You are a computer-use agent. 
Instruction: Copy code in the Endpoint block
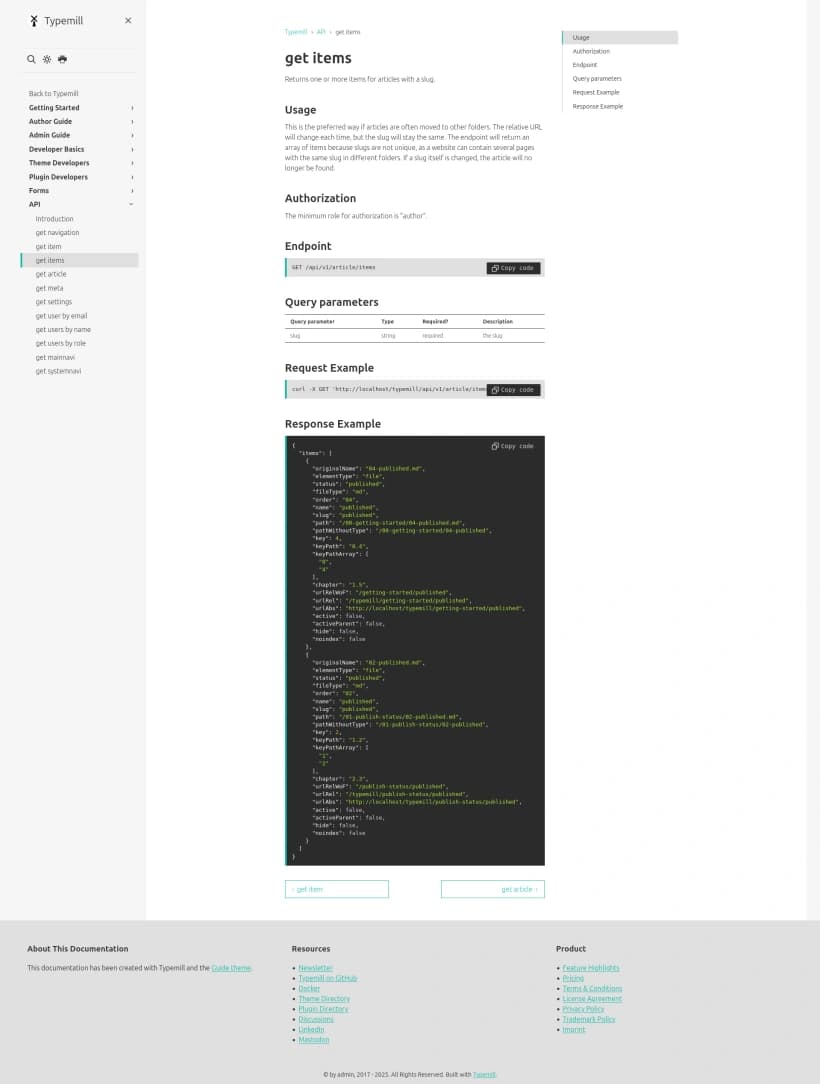point(513,268)
